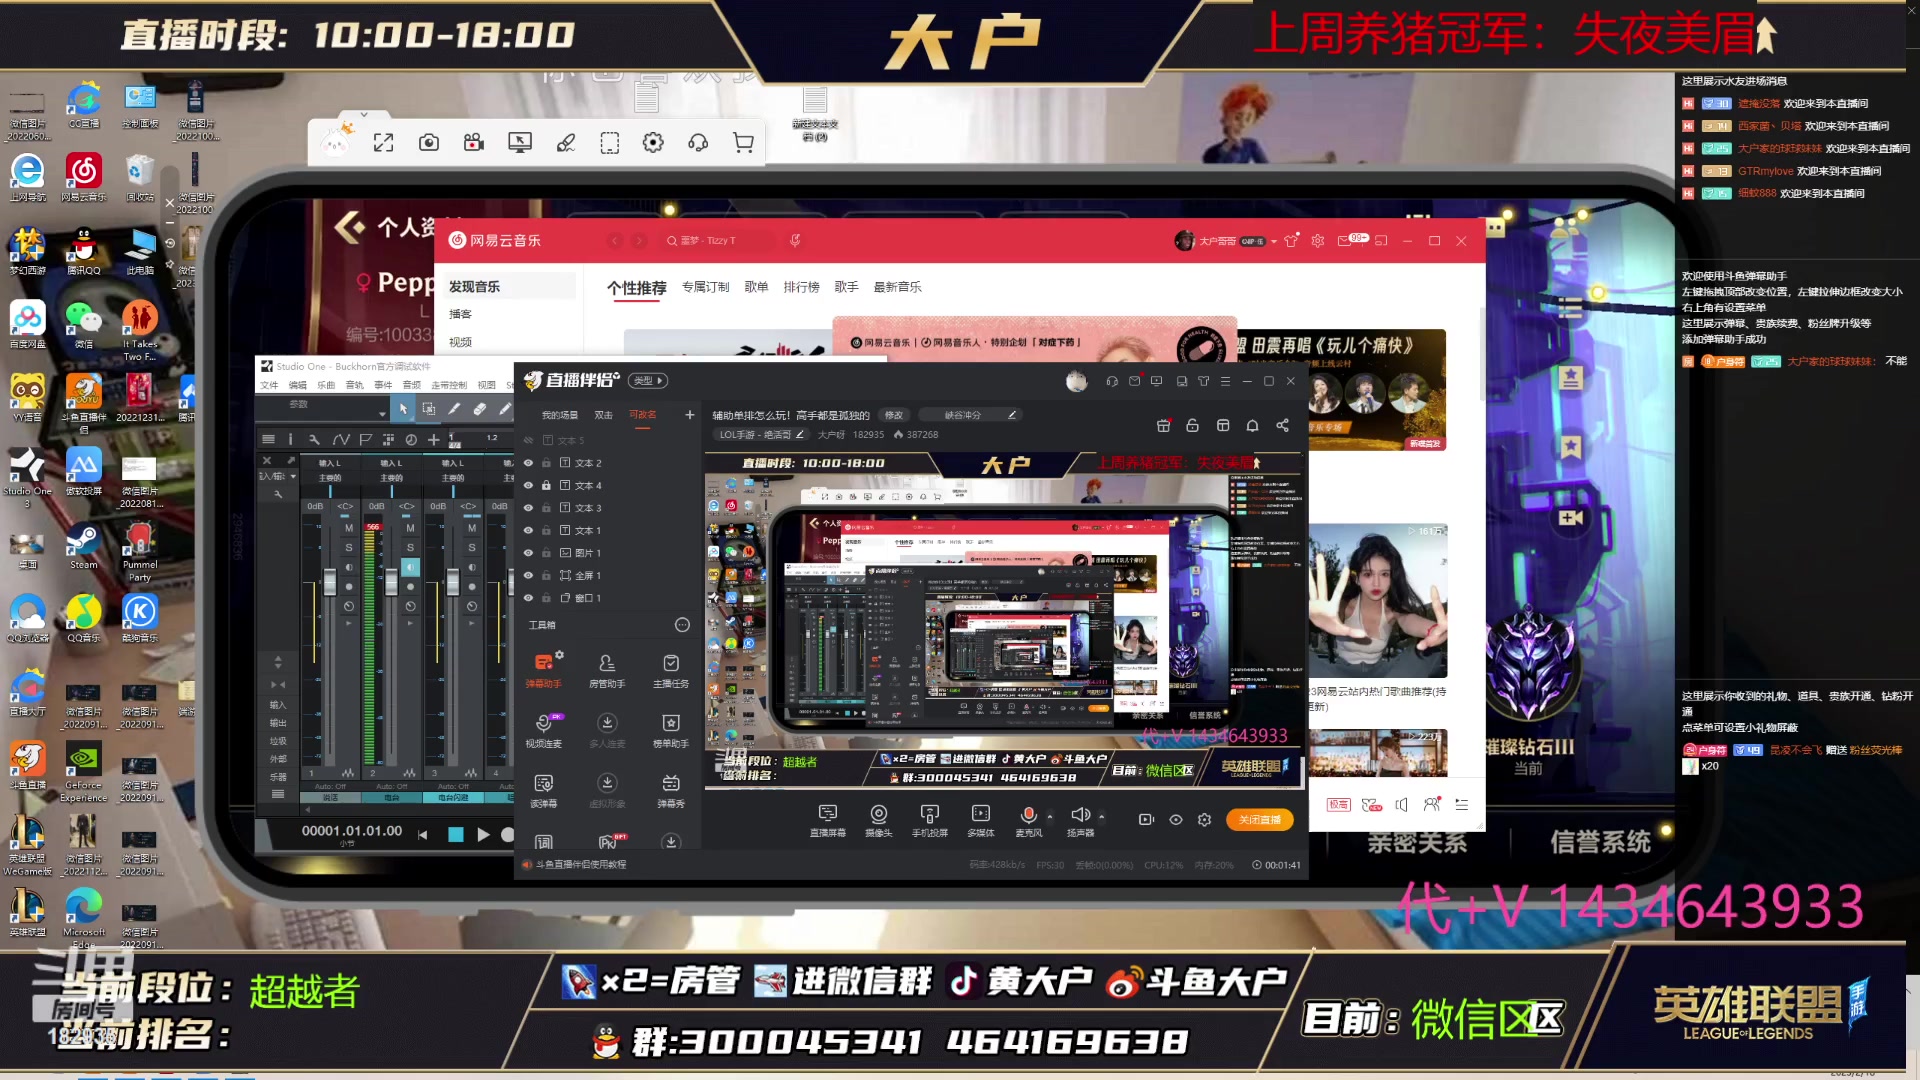Image resolution: width=1920 pixels, height=1080 pixels.
Task: Open 输入/输出 dropdown in Studio One mixer
Action: click(278, 477)
